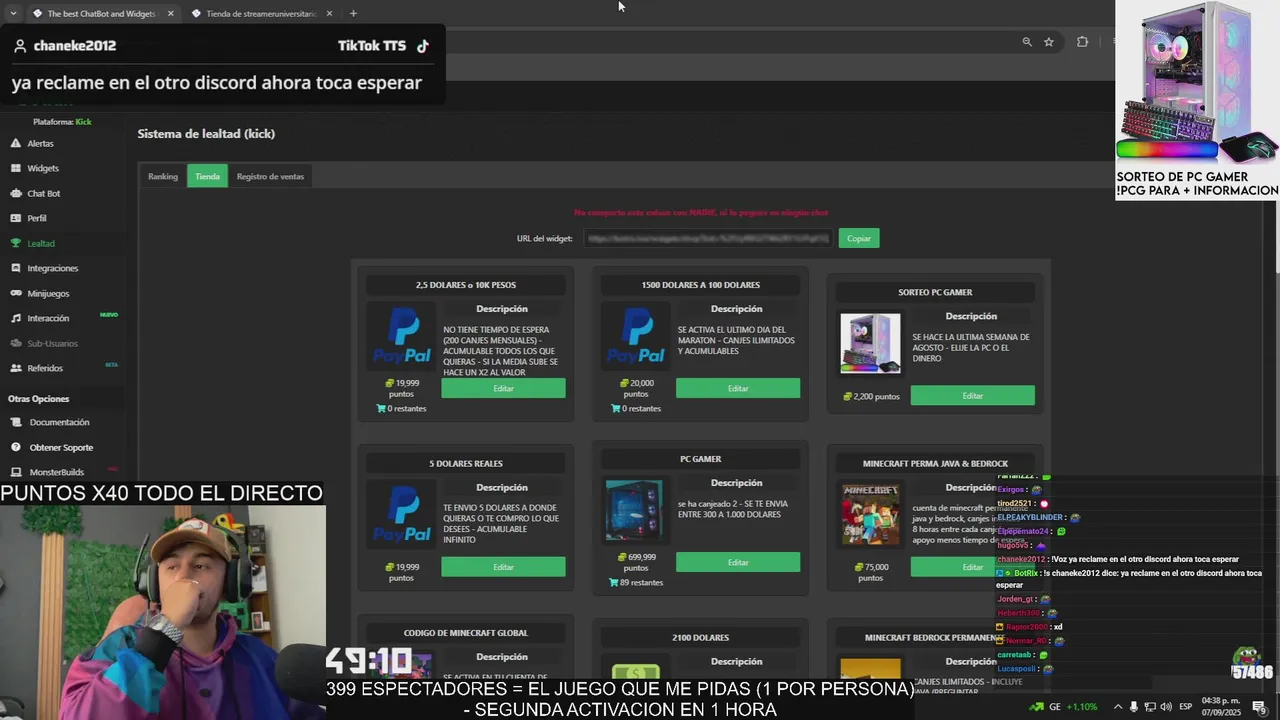This screenshot has height=720, width=1280.
Task: Bookmark this page with star icon
Action: 1049,42
